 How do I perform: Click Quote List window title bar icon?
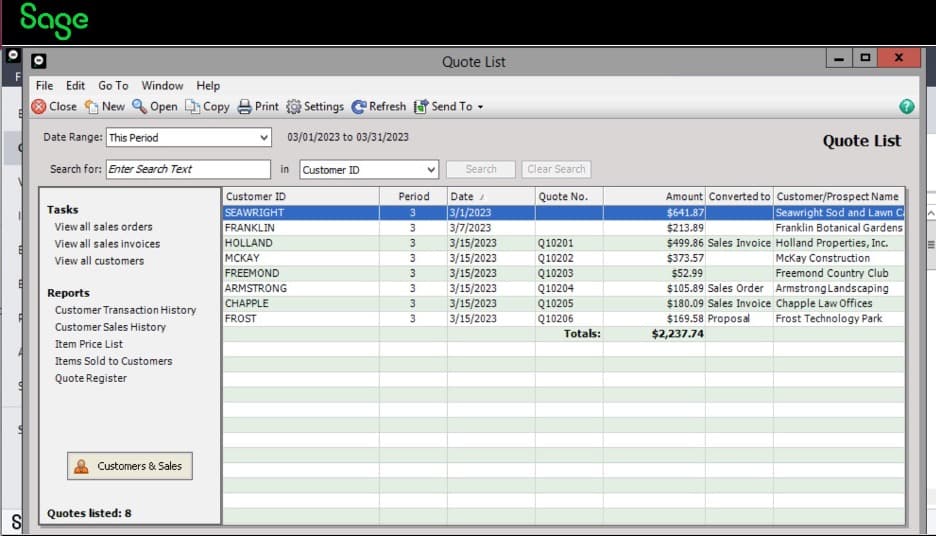click(x=39, y=61)
